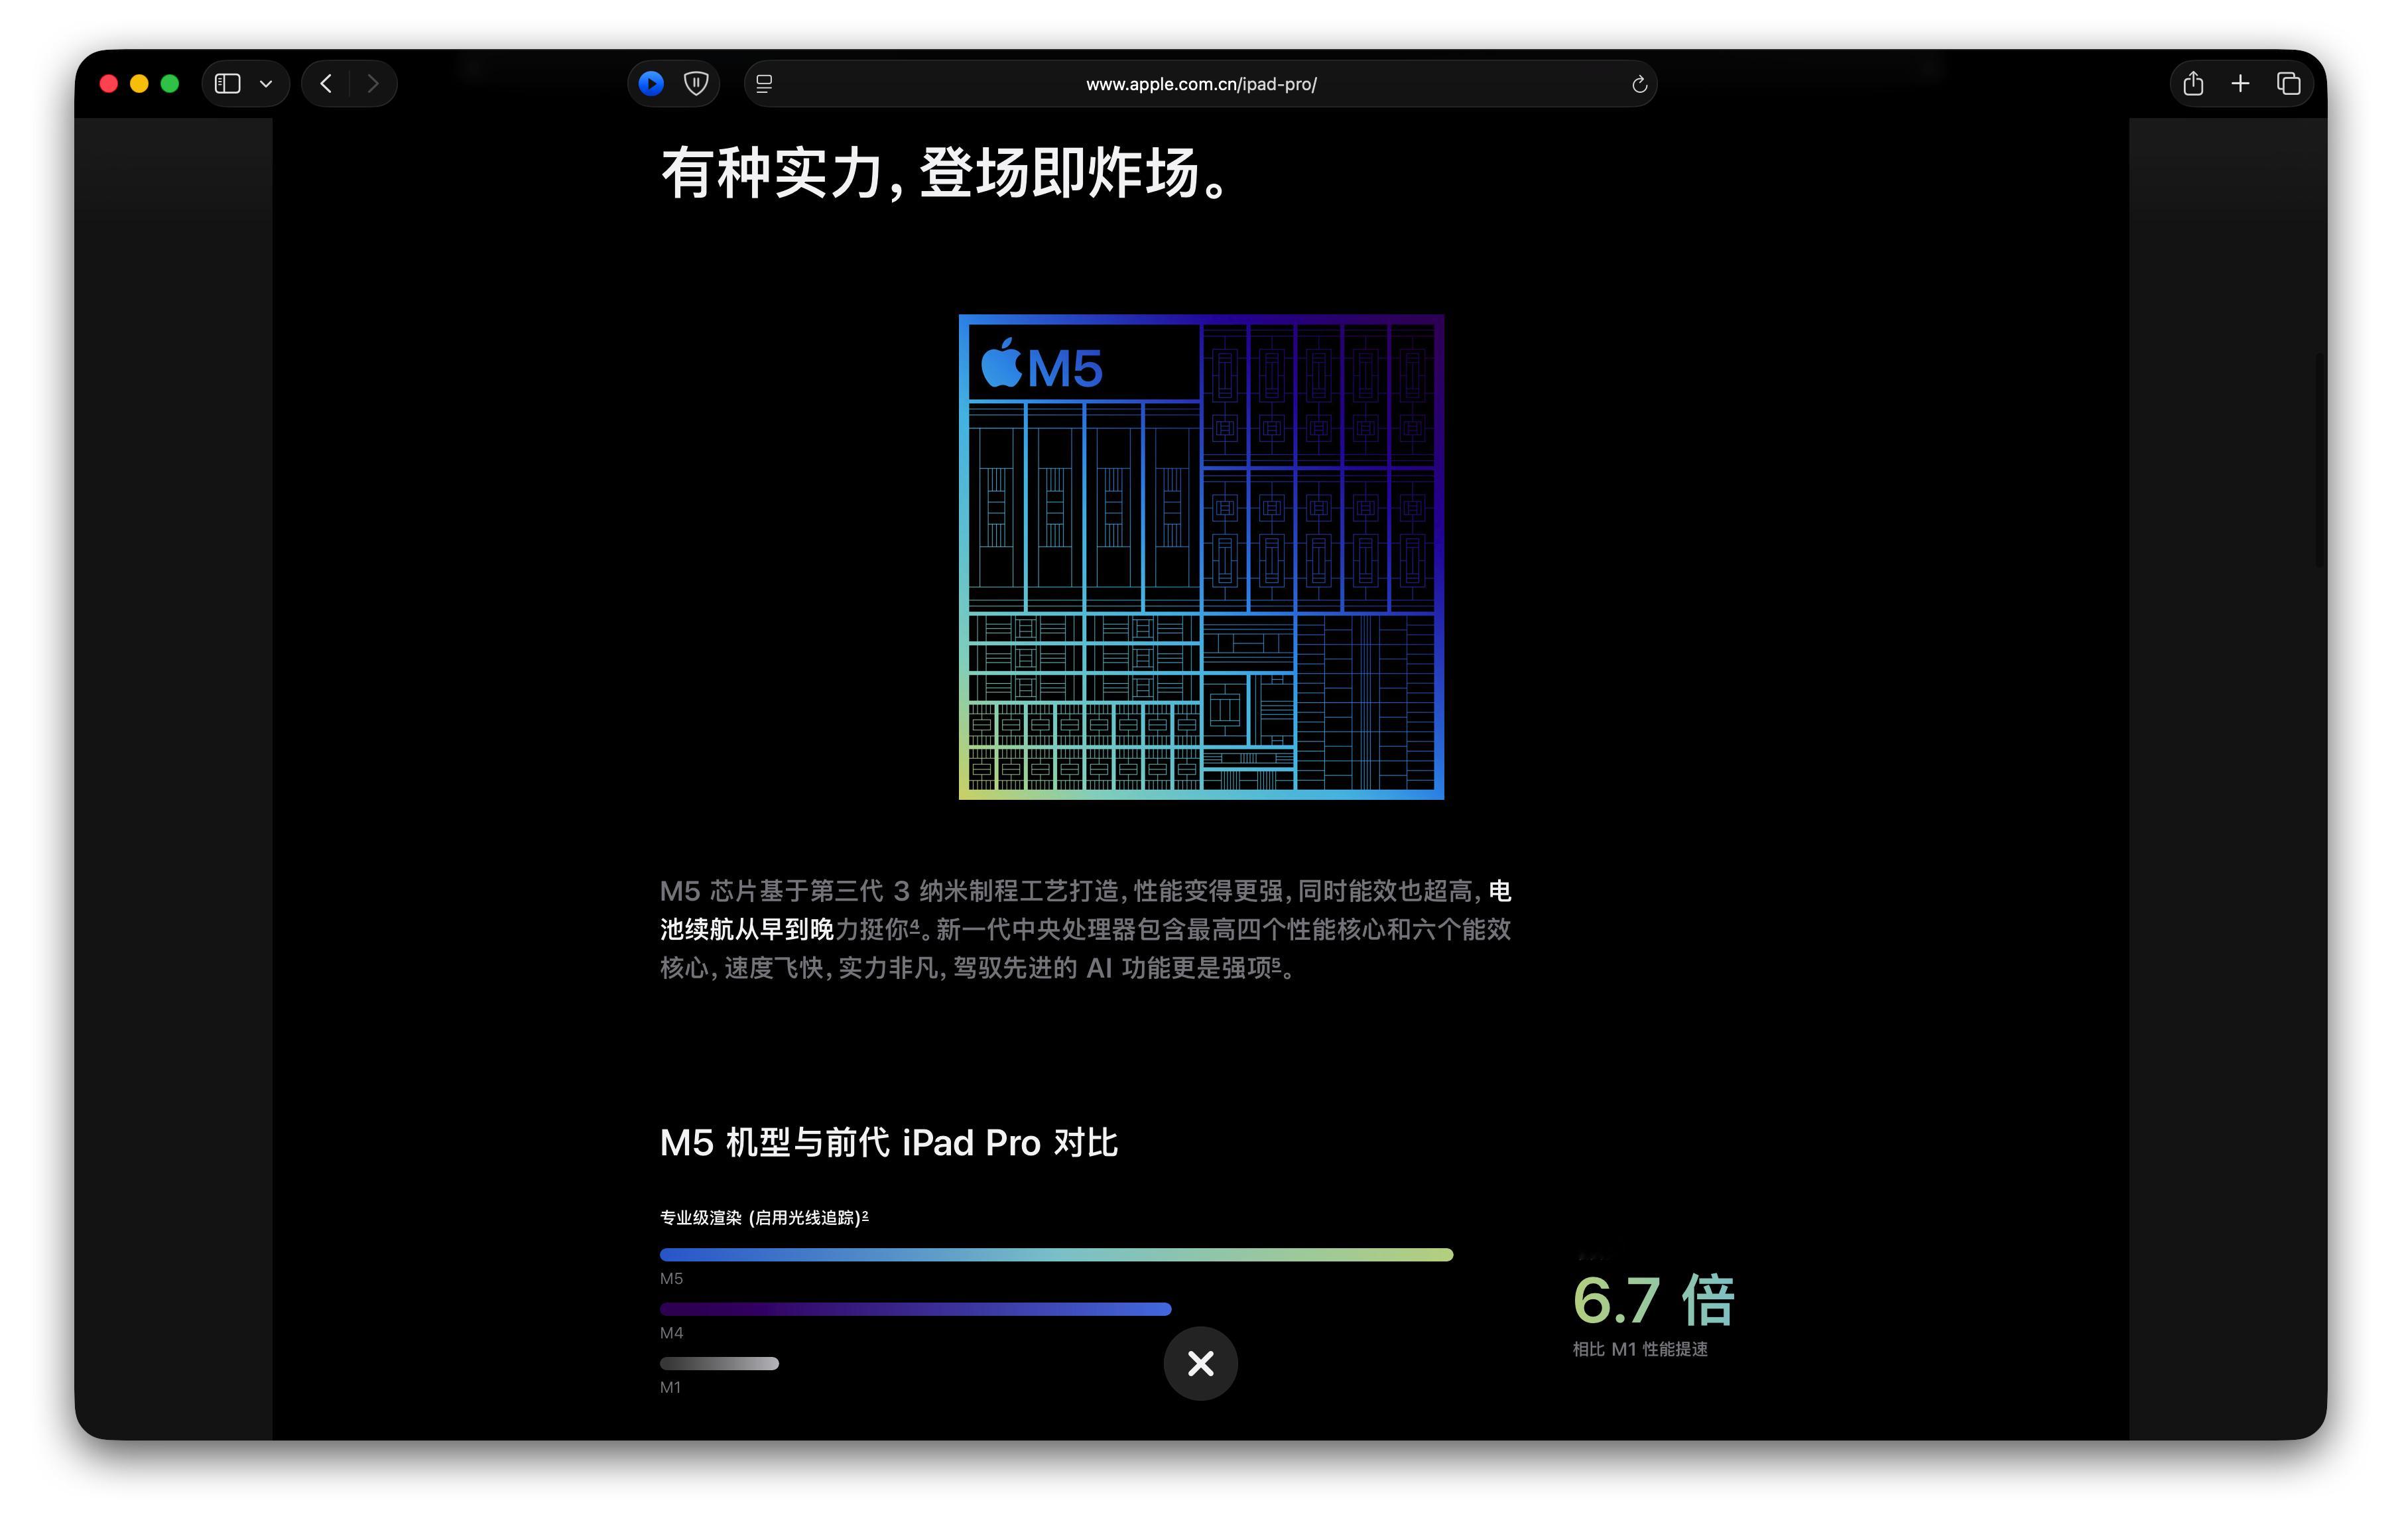This screenshot has width=2402, height=1540.
Task: Open the privacy shield report icon
Action: point(696,84)
